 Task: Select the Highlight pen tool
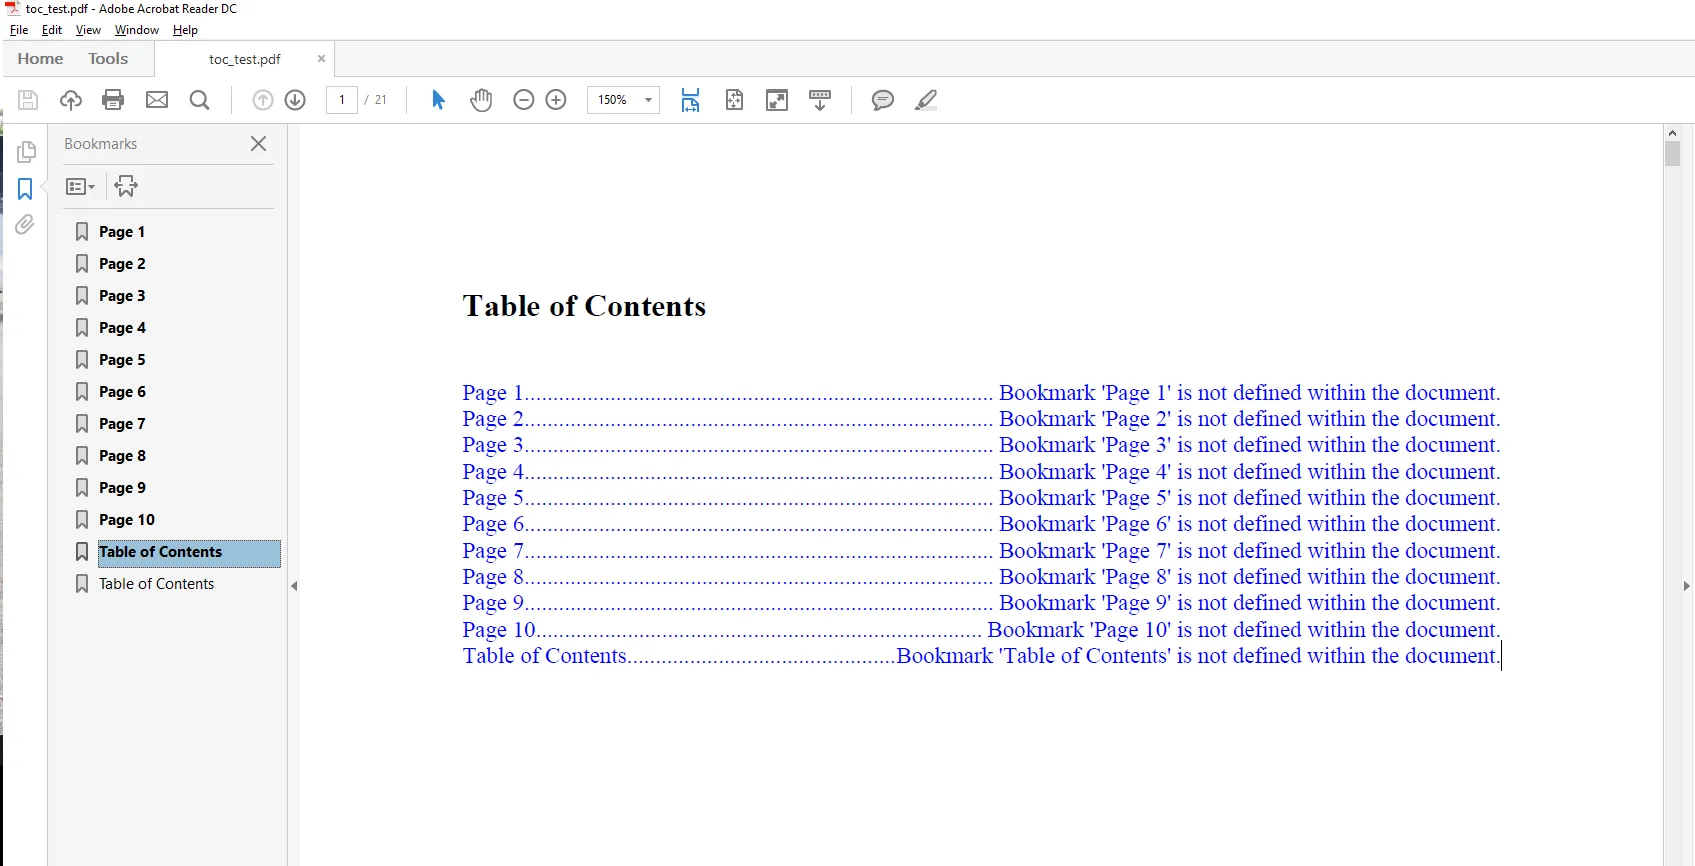(926, 100)
